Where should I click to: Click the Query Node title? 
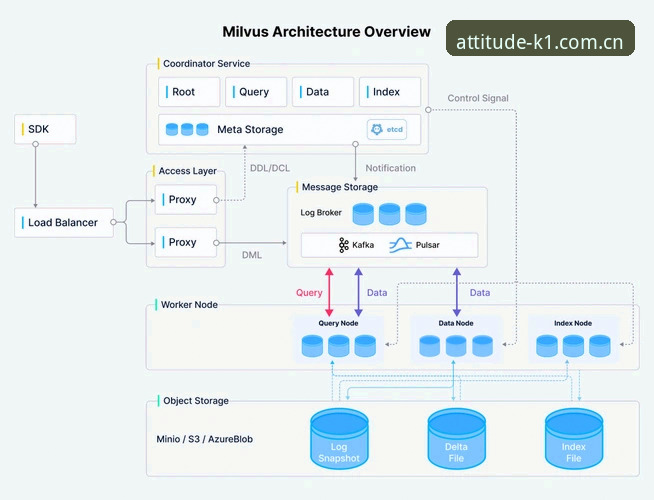(338, 323)
